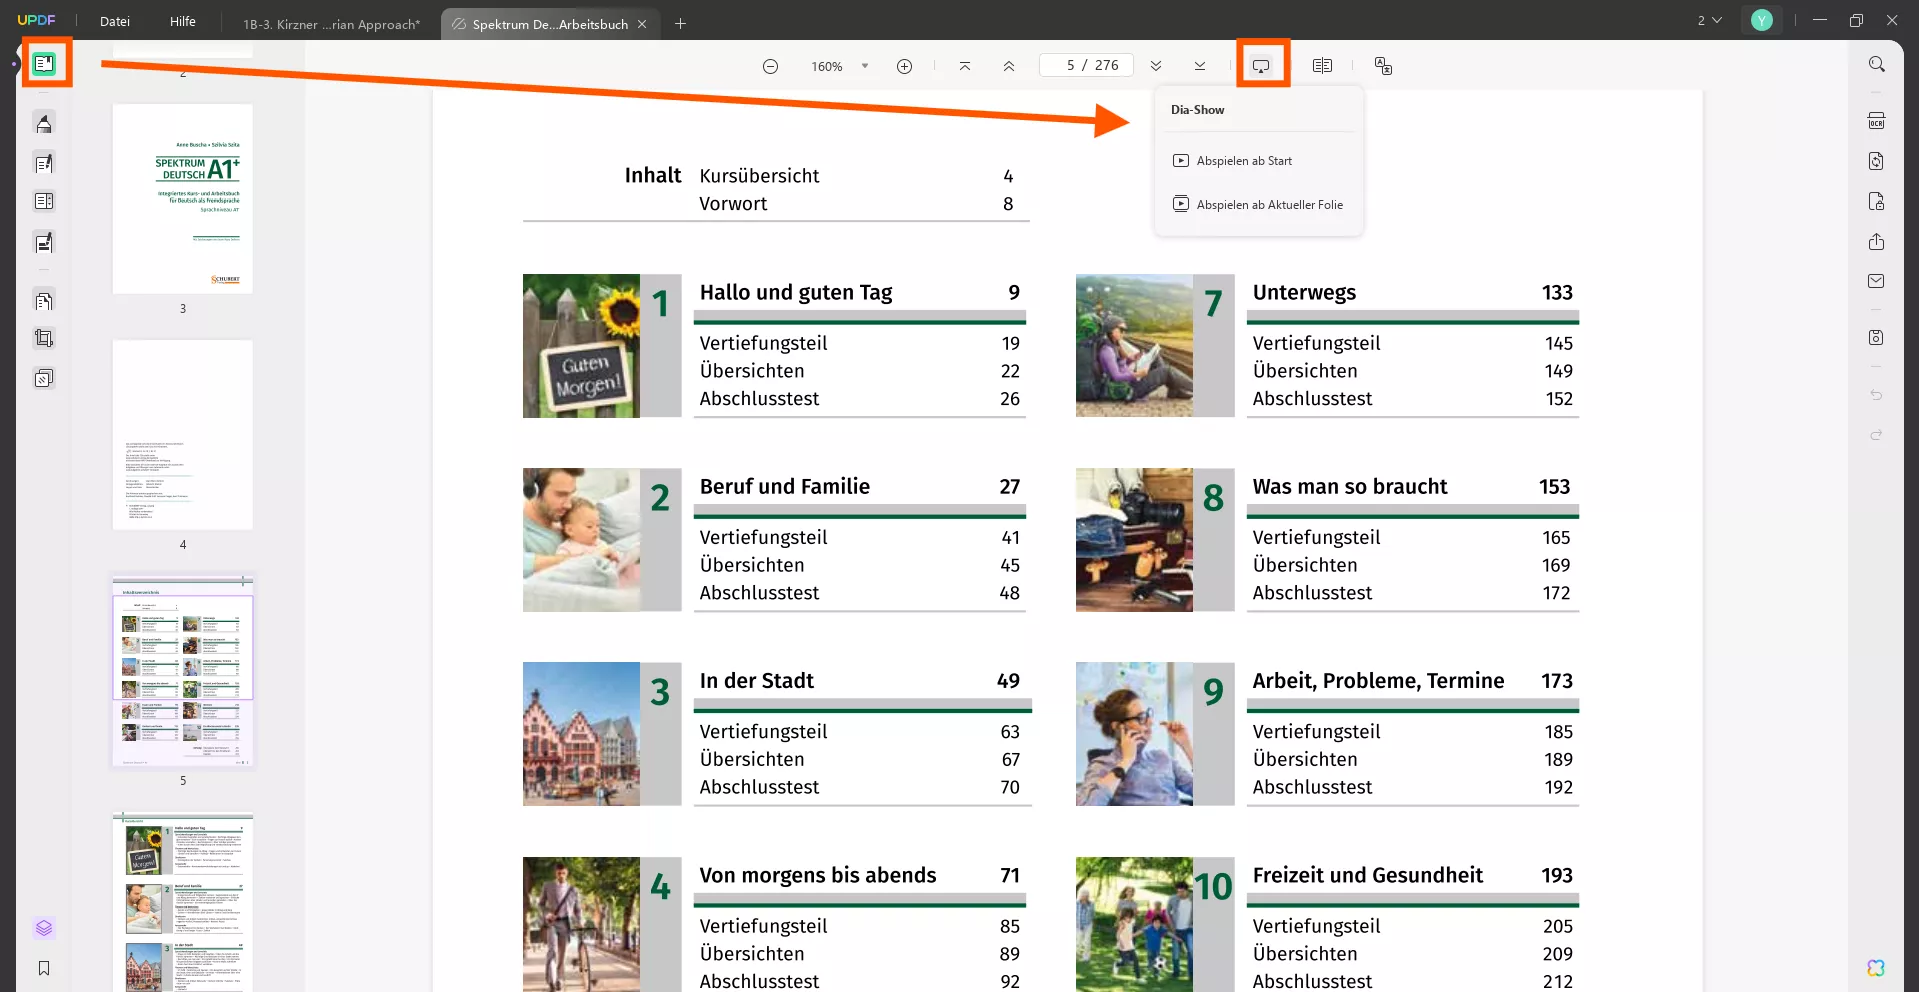Go to the next page
The width and height of the screenshot is (1919, 992).
1156,66
